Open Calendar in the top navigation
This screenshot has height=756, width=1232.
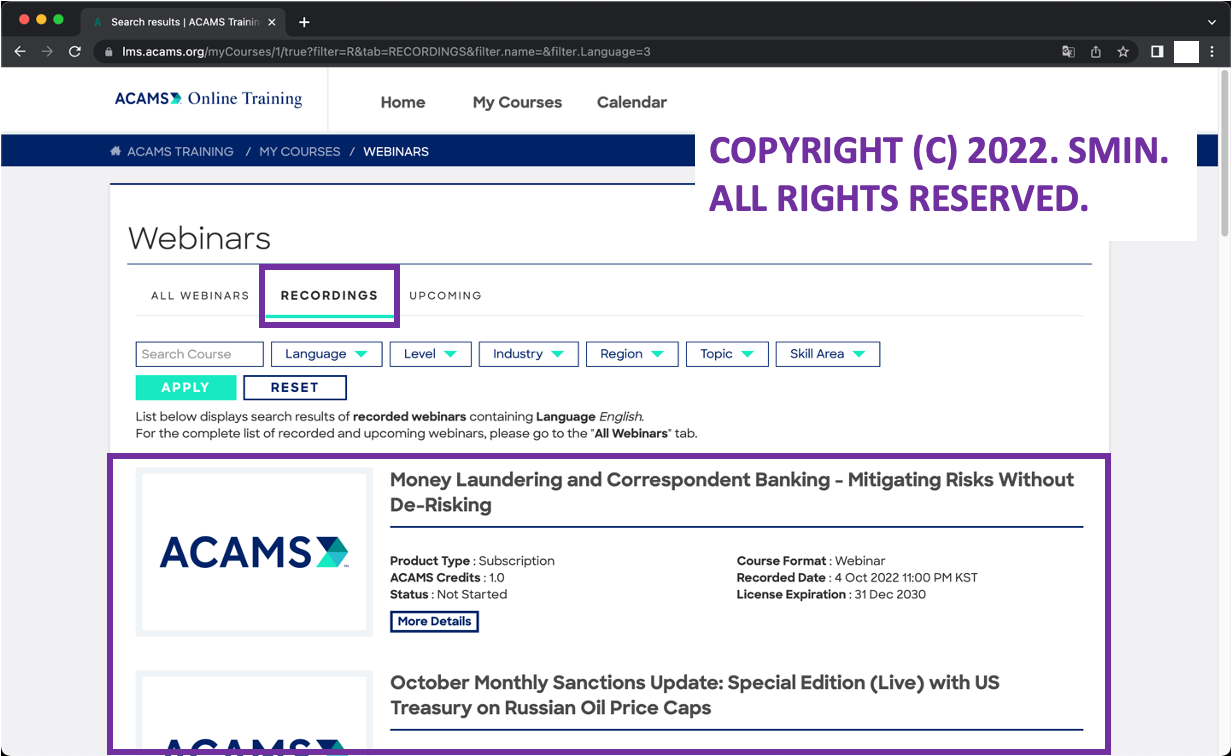pos(632,102)
